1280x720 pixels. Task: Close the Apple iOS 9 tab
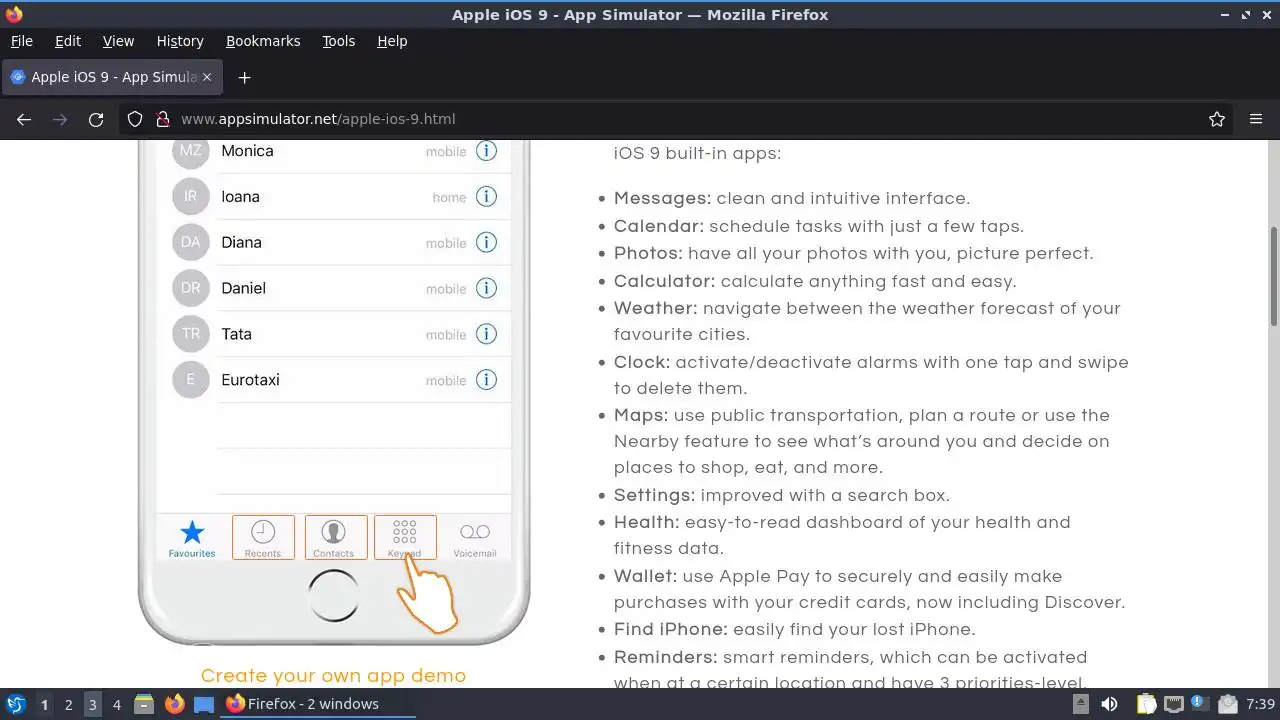pyautogui.click(x=207, y=77)
